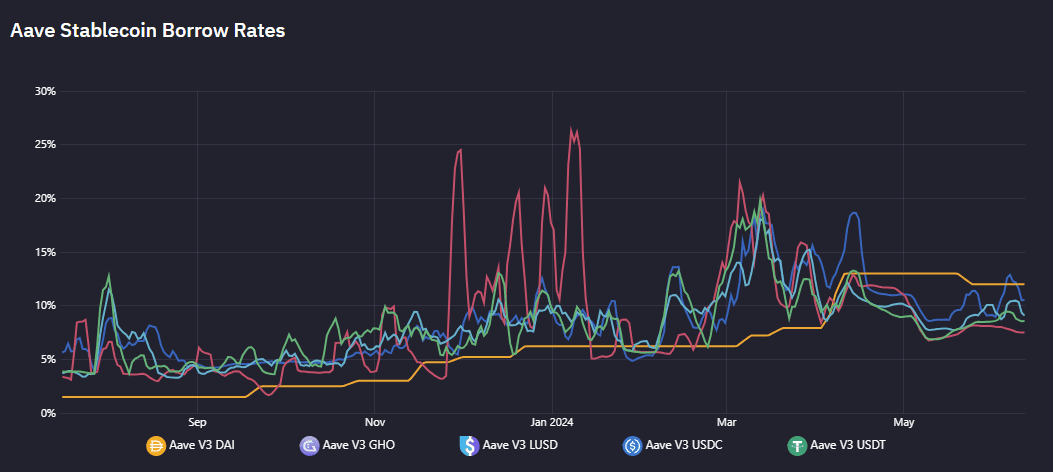Click the Jan 2024 x-axis label
The image size is (1053, 472).
[x=551, y=422]
